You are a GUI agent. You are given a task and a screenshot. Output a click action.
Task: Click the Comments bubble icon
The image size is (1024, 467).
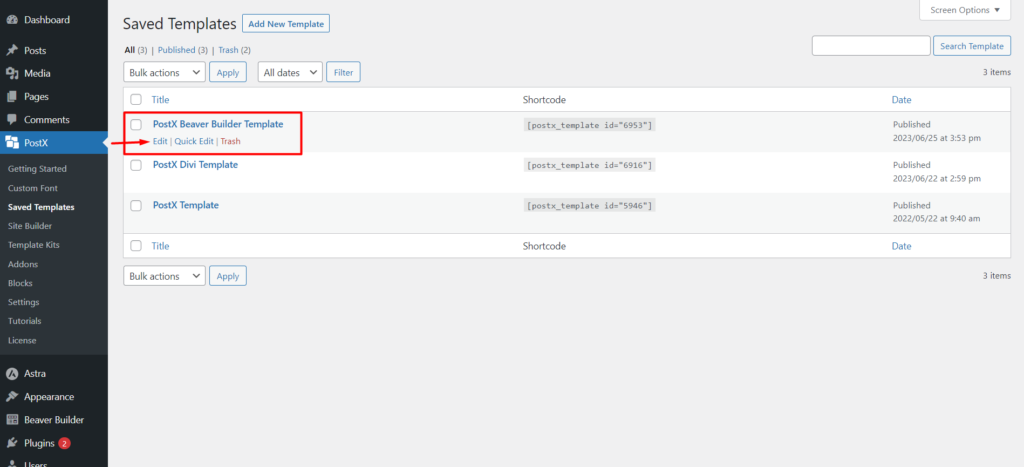point(12,120)
